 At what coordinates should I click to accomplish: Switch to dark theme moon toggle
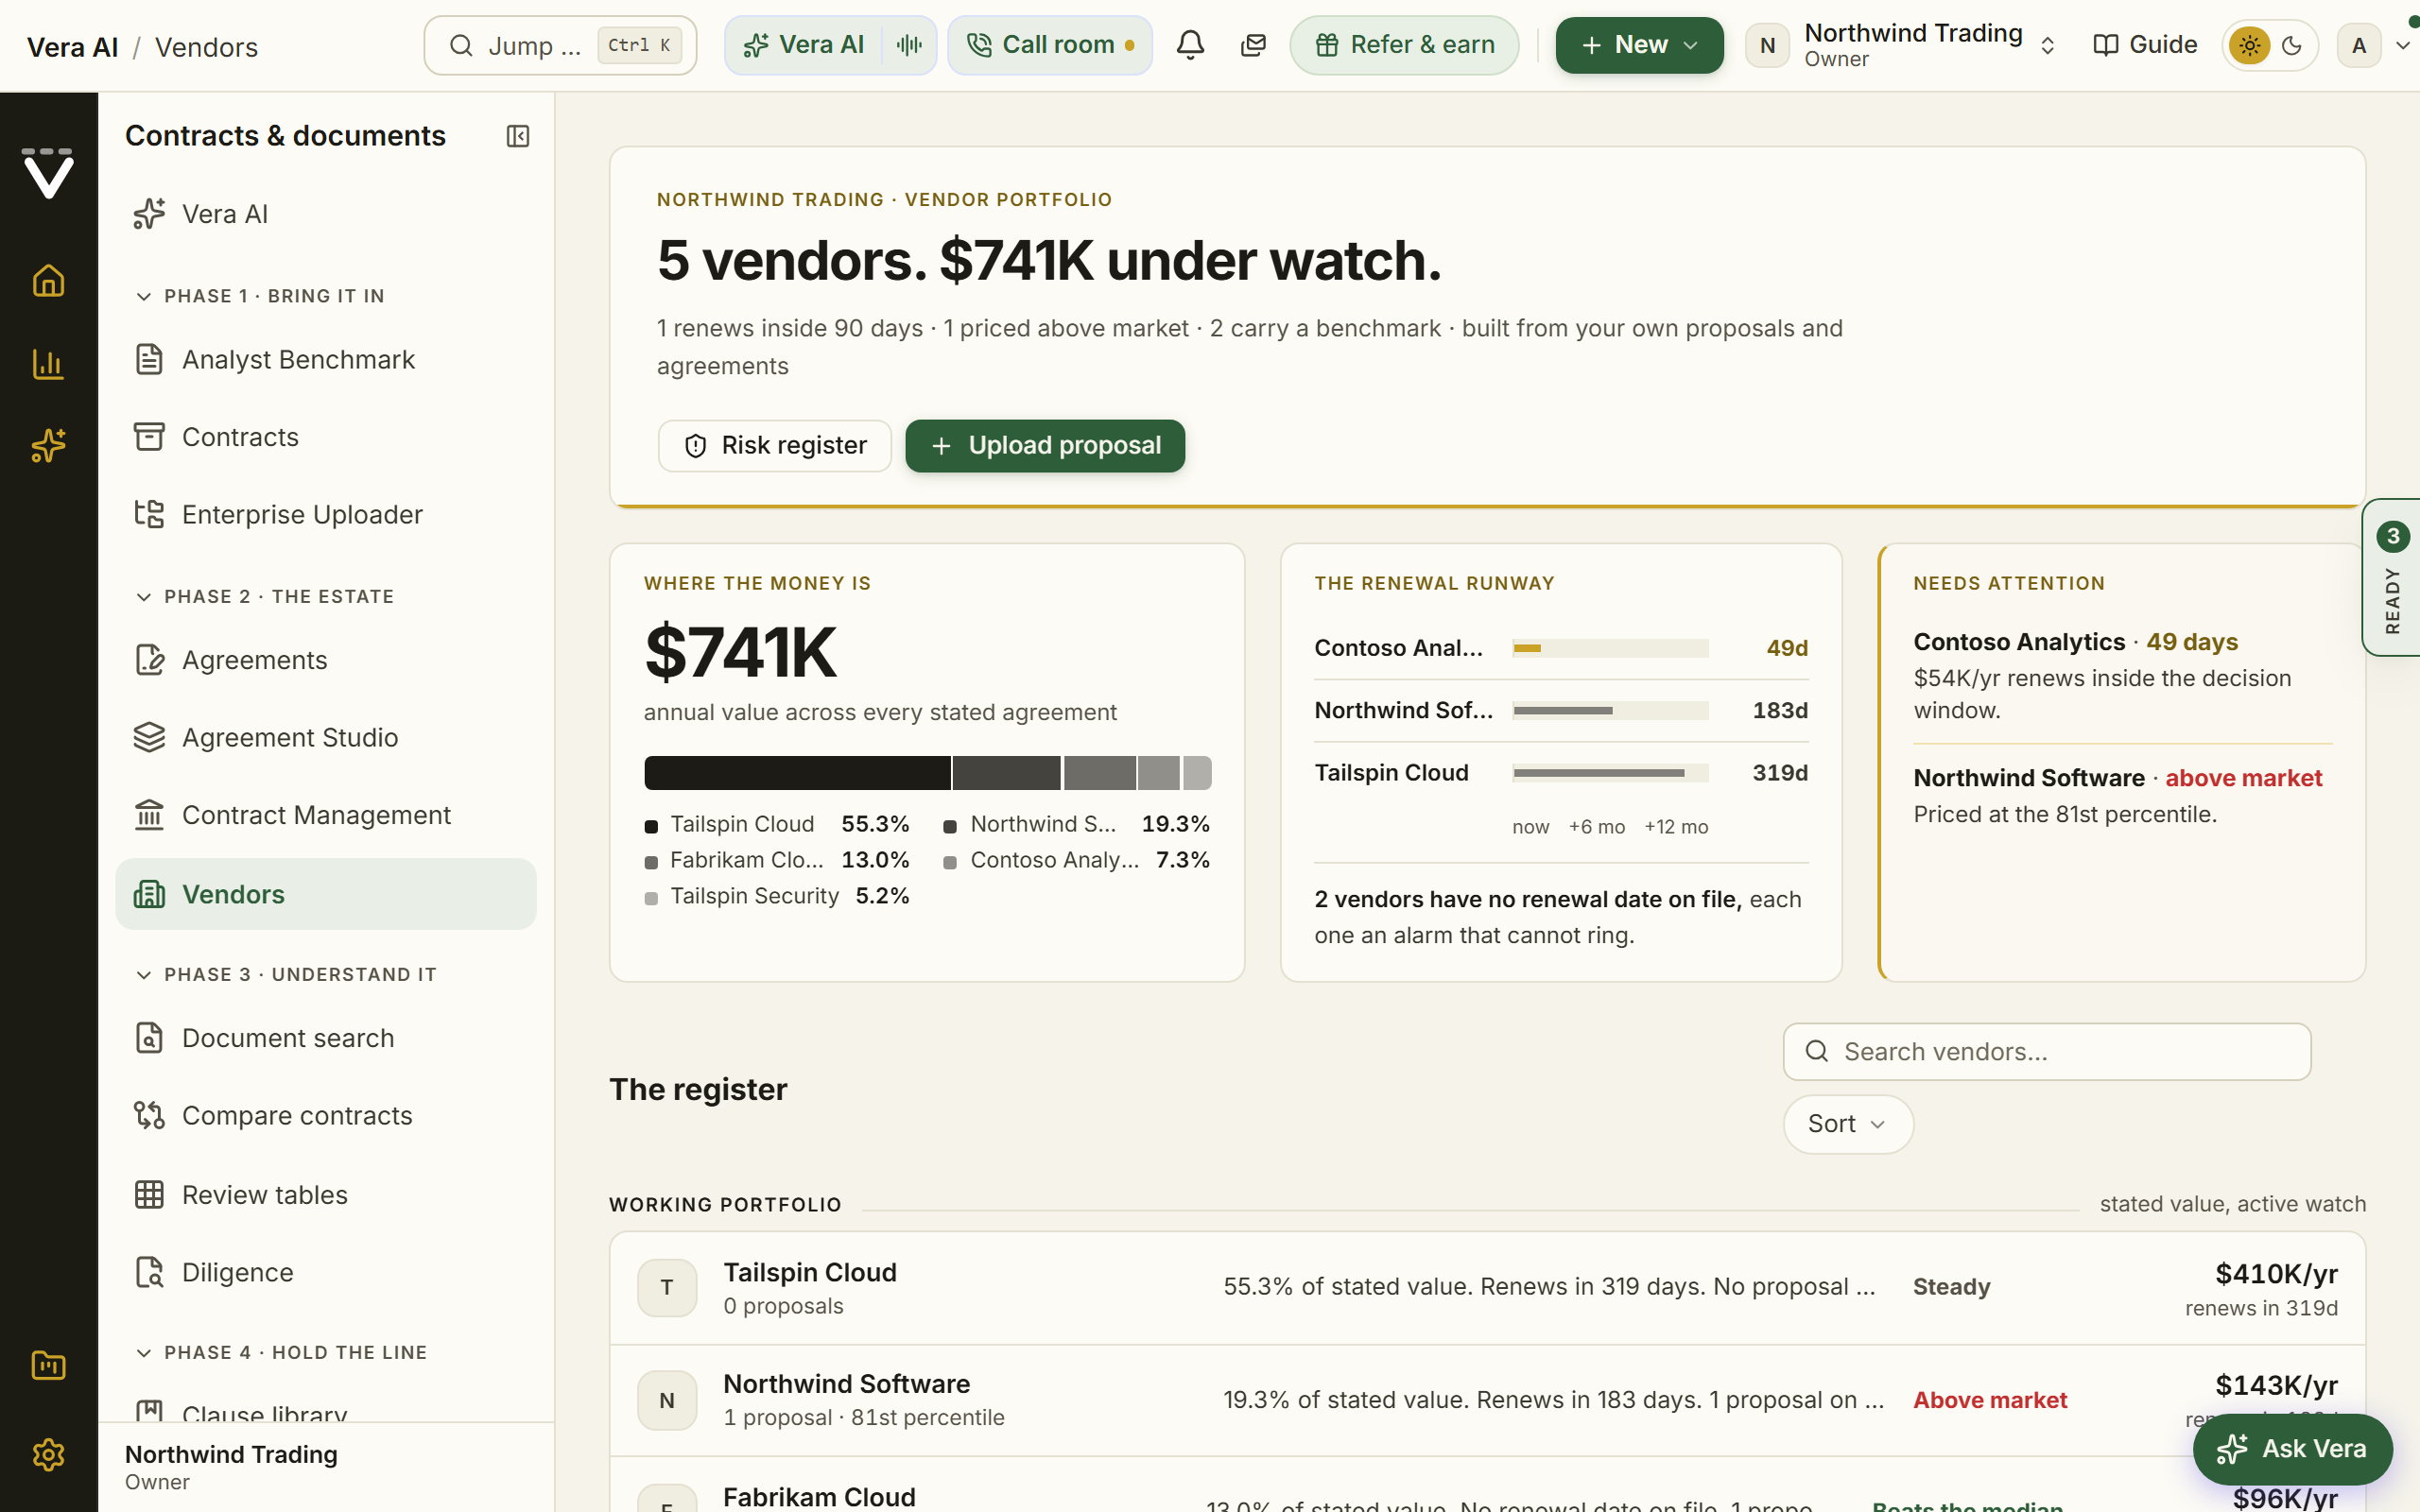click(x=2291, y=45)
